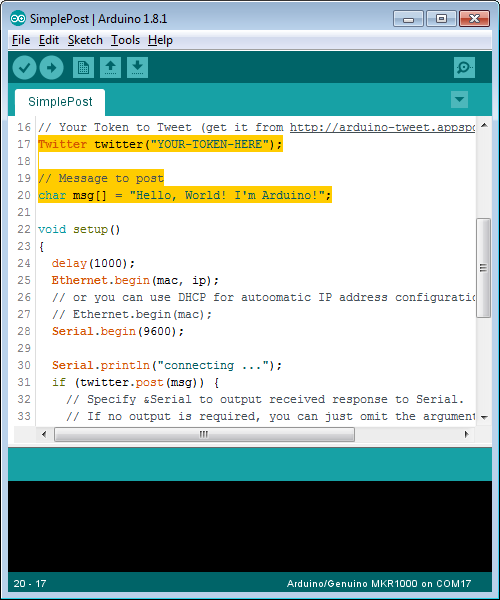Click "// Ethernet.begin(mac);" on line 27
The width and height of the screenshot is (500, 600).
pos(132,314)
